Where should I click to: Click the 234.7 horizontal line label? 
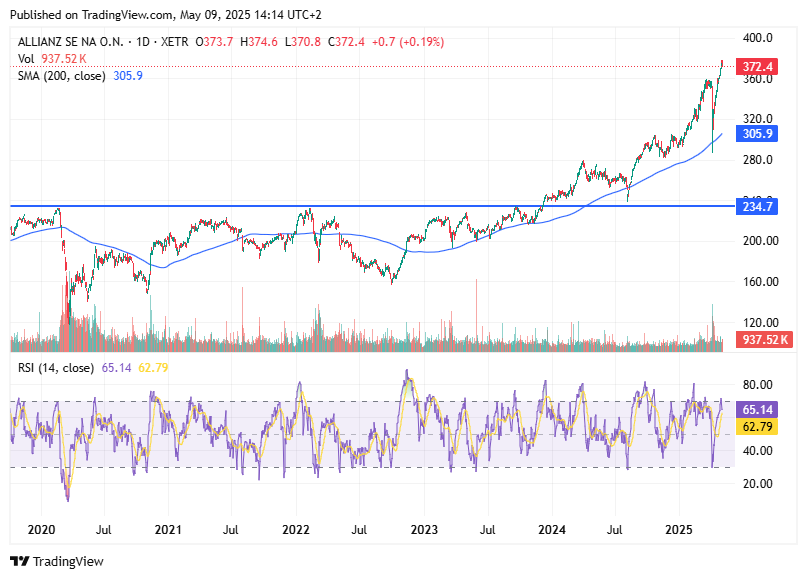[x=757, y=206]
